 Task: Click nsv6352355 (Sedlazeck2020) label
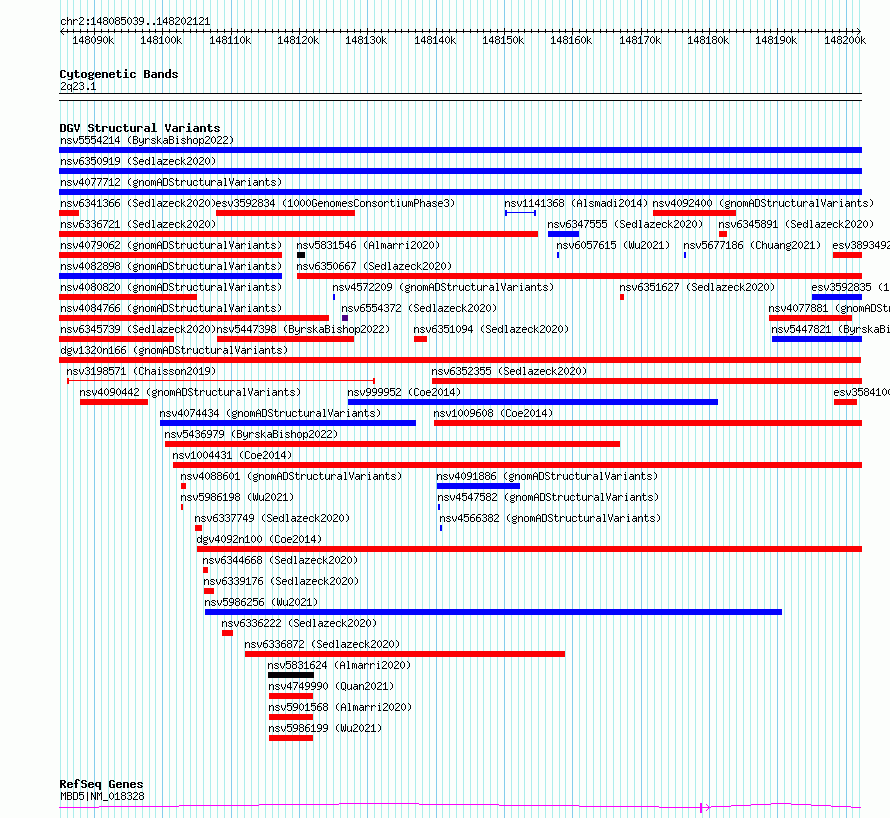(509, 371)
